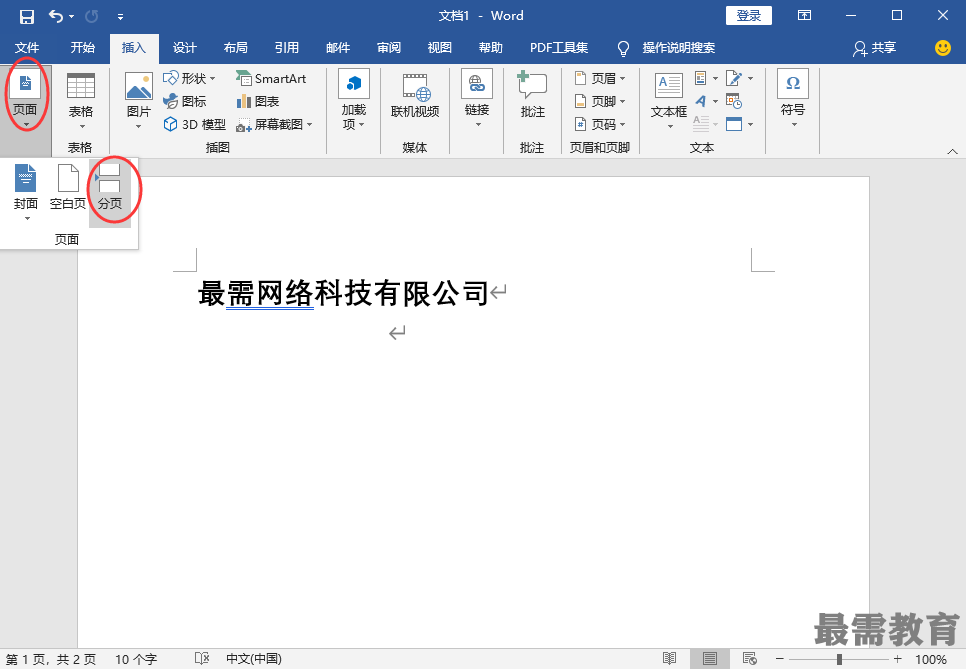This screenshot has width=966, height=669.
Task: Open the 页眉 header dropdown
Action: (600, 78)
